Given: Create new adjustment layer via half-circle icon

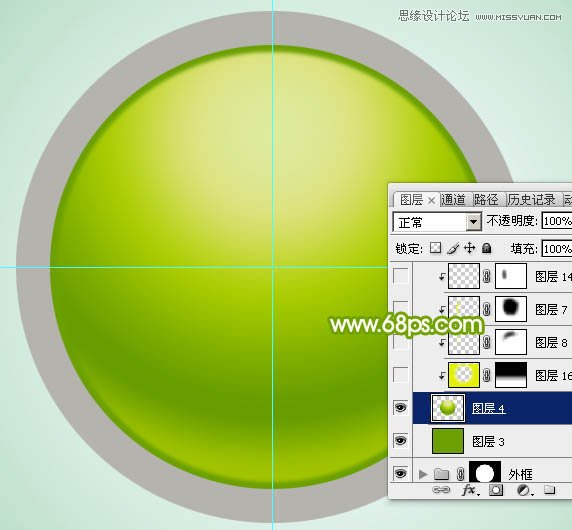Looking at the screenshot, I should (524, 490).
